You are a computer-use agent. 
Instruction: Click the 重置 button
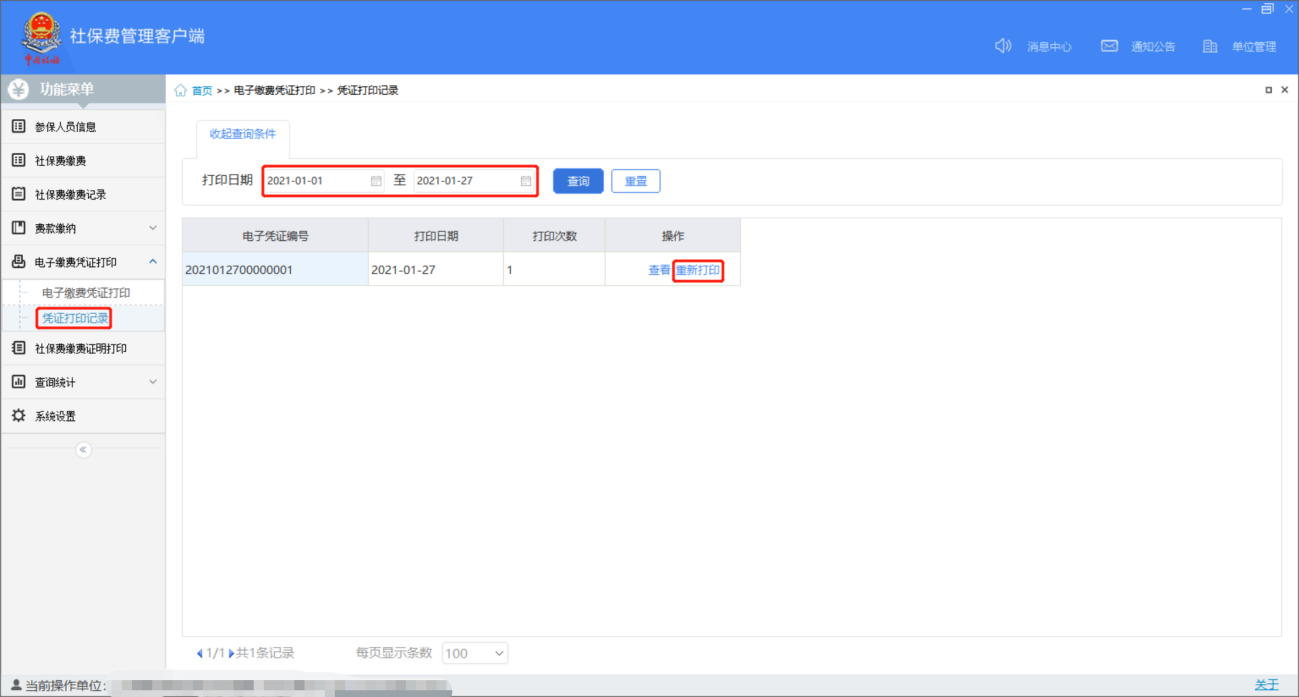tap(636, 181)
